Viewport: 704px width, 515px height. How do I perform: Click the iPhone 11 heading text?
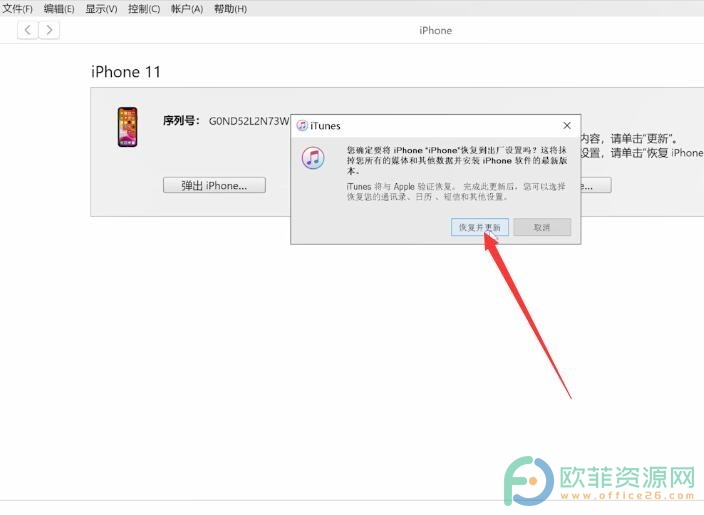[x=126, y=72]
